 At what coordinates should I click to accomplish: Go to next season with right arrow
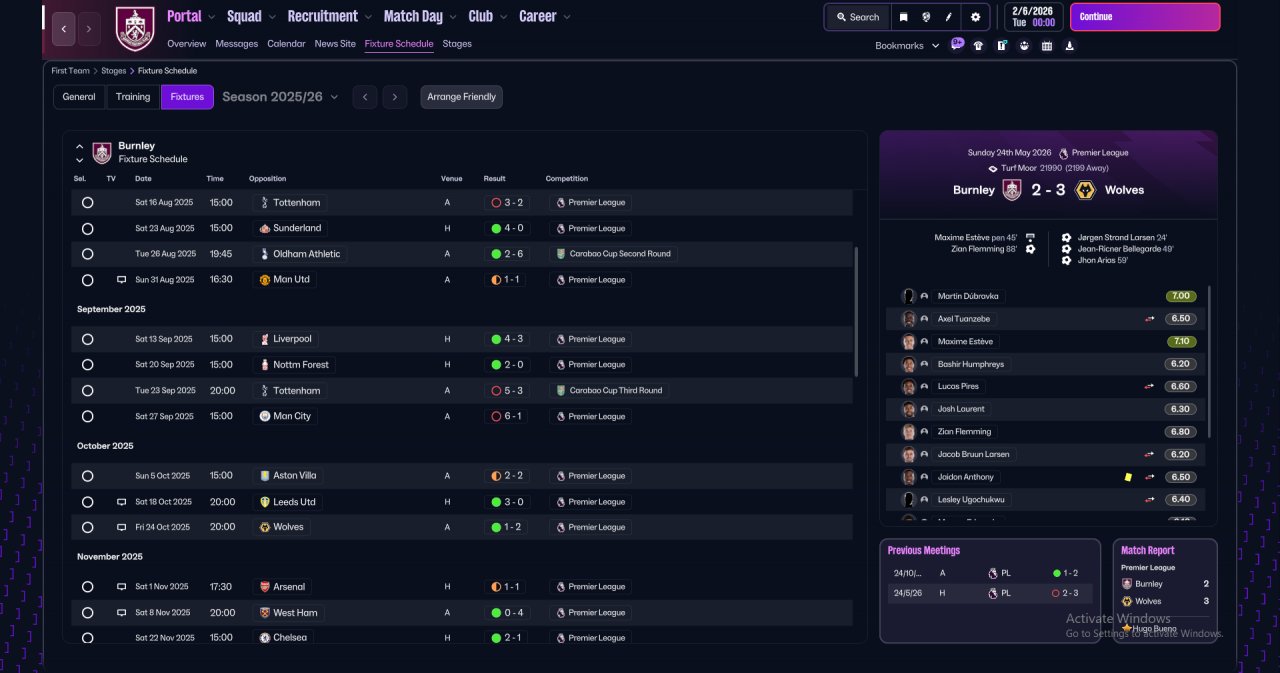point(395,97)
